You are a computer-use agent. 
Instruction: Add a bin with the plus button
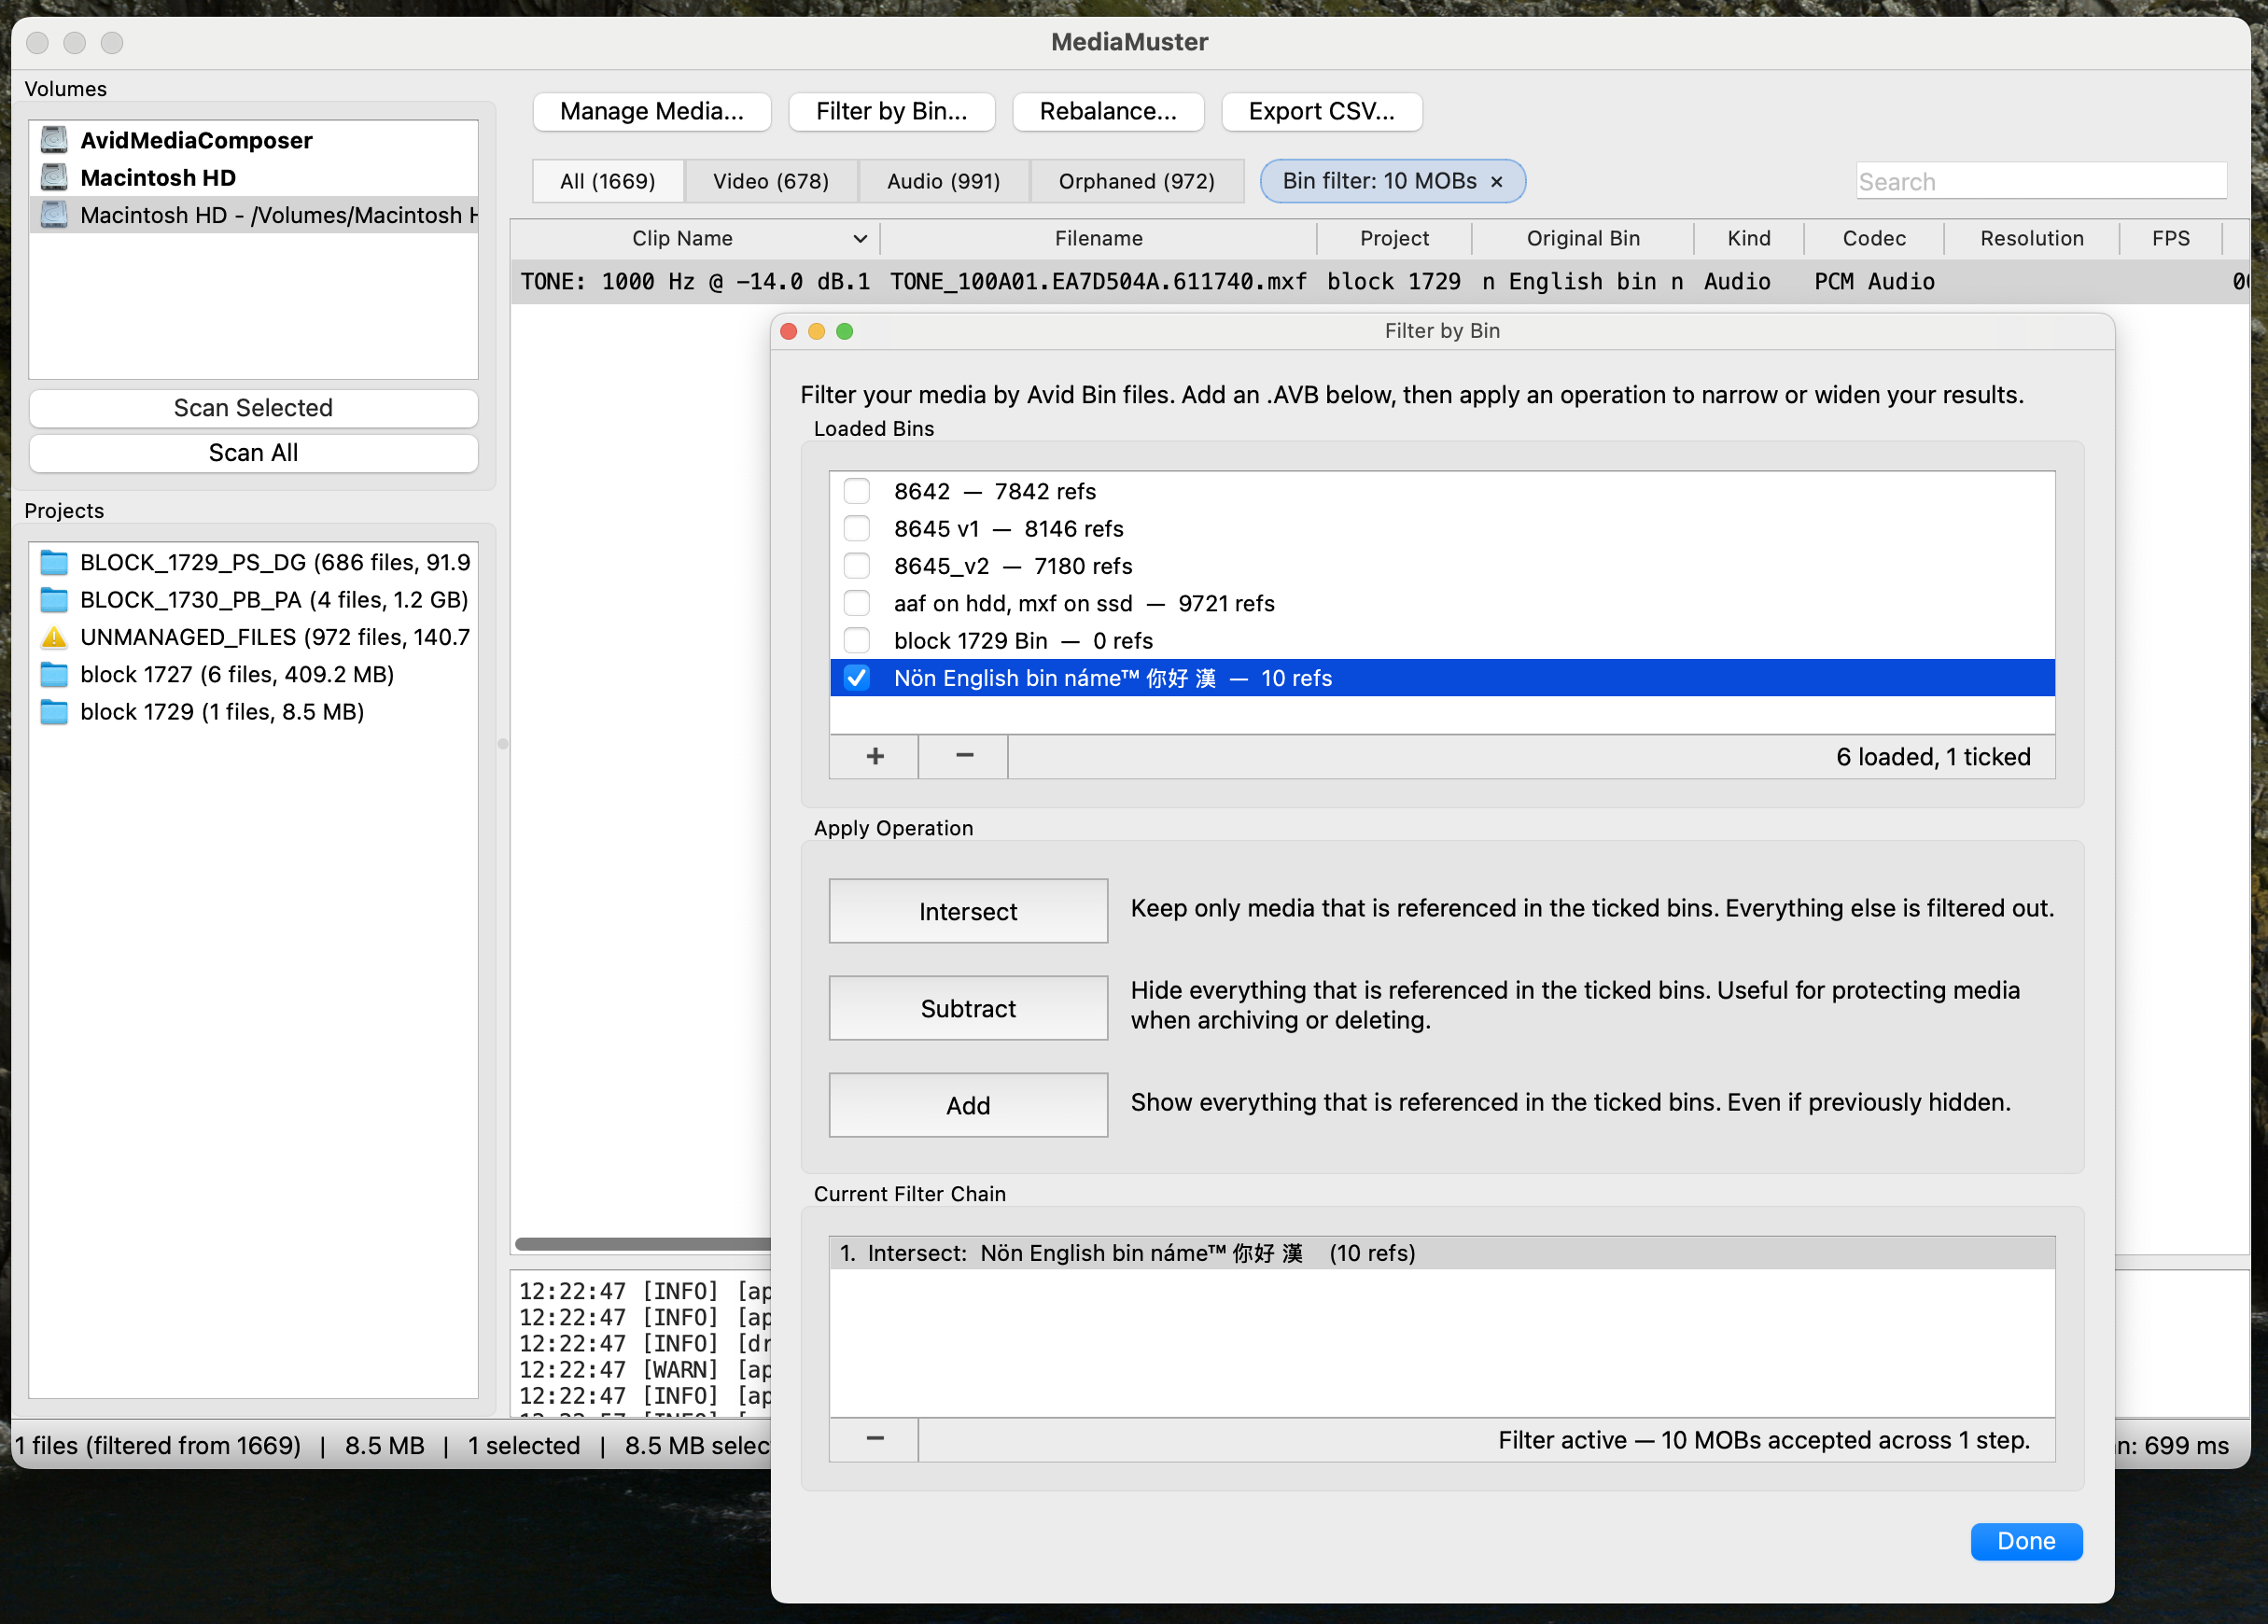pyautogui.click(x=875, y=756)
